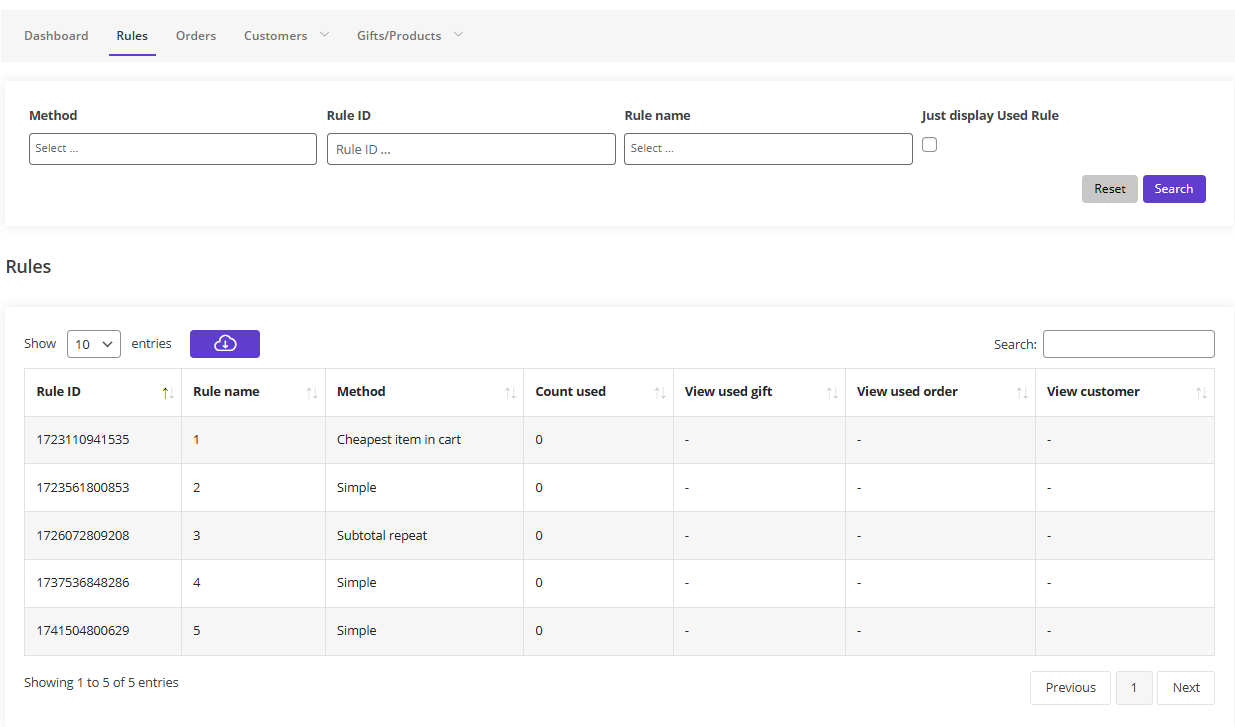1235x727 pixels.
Task: Click Next pagination button
Action: click(1185, 688)
